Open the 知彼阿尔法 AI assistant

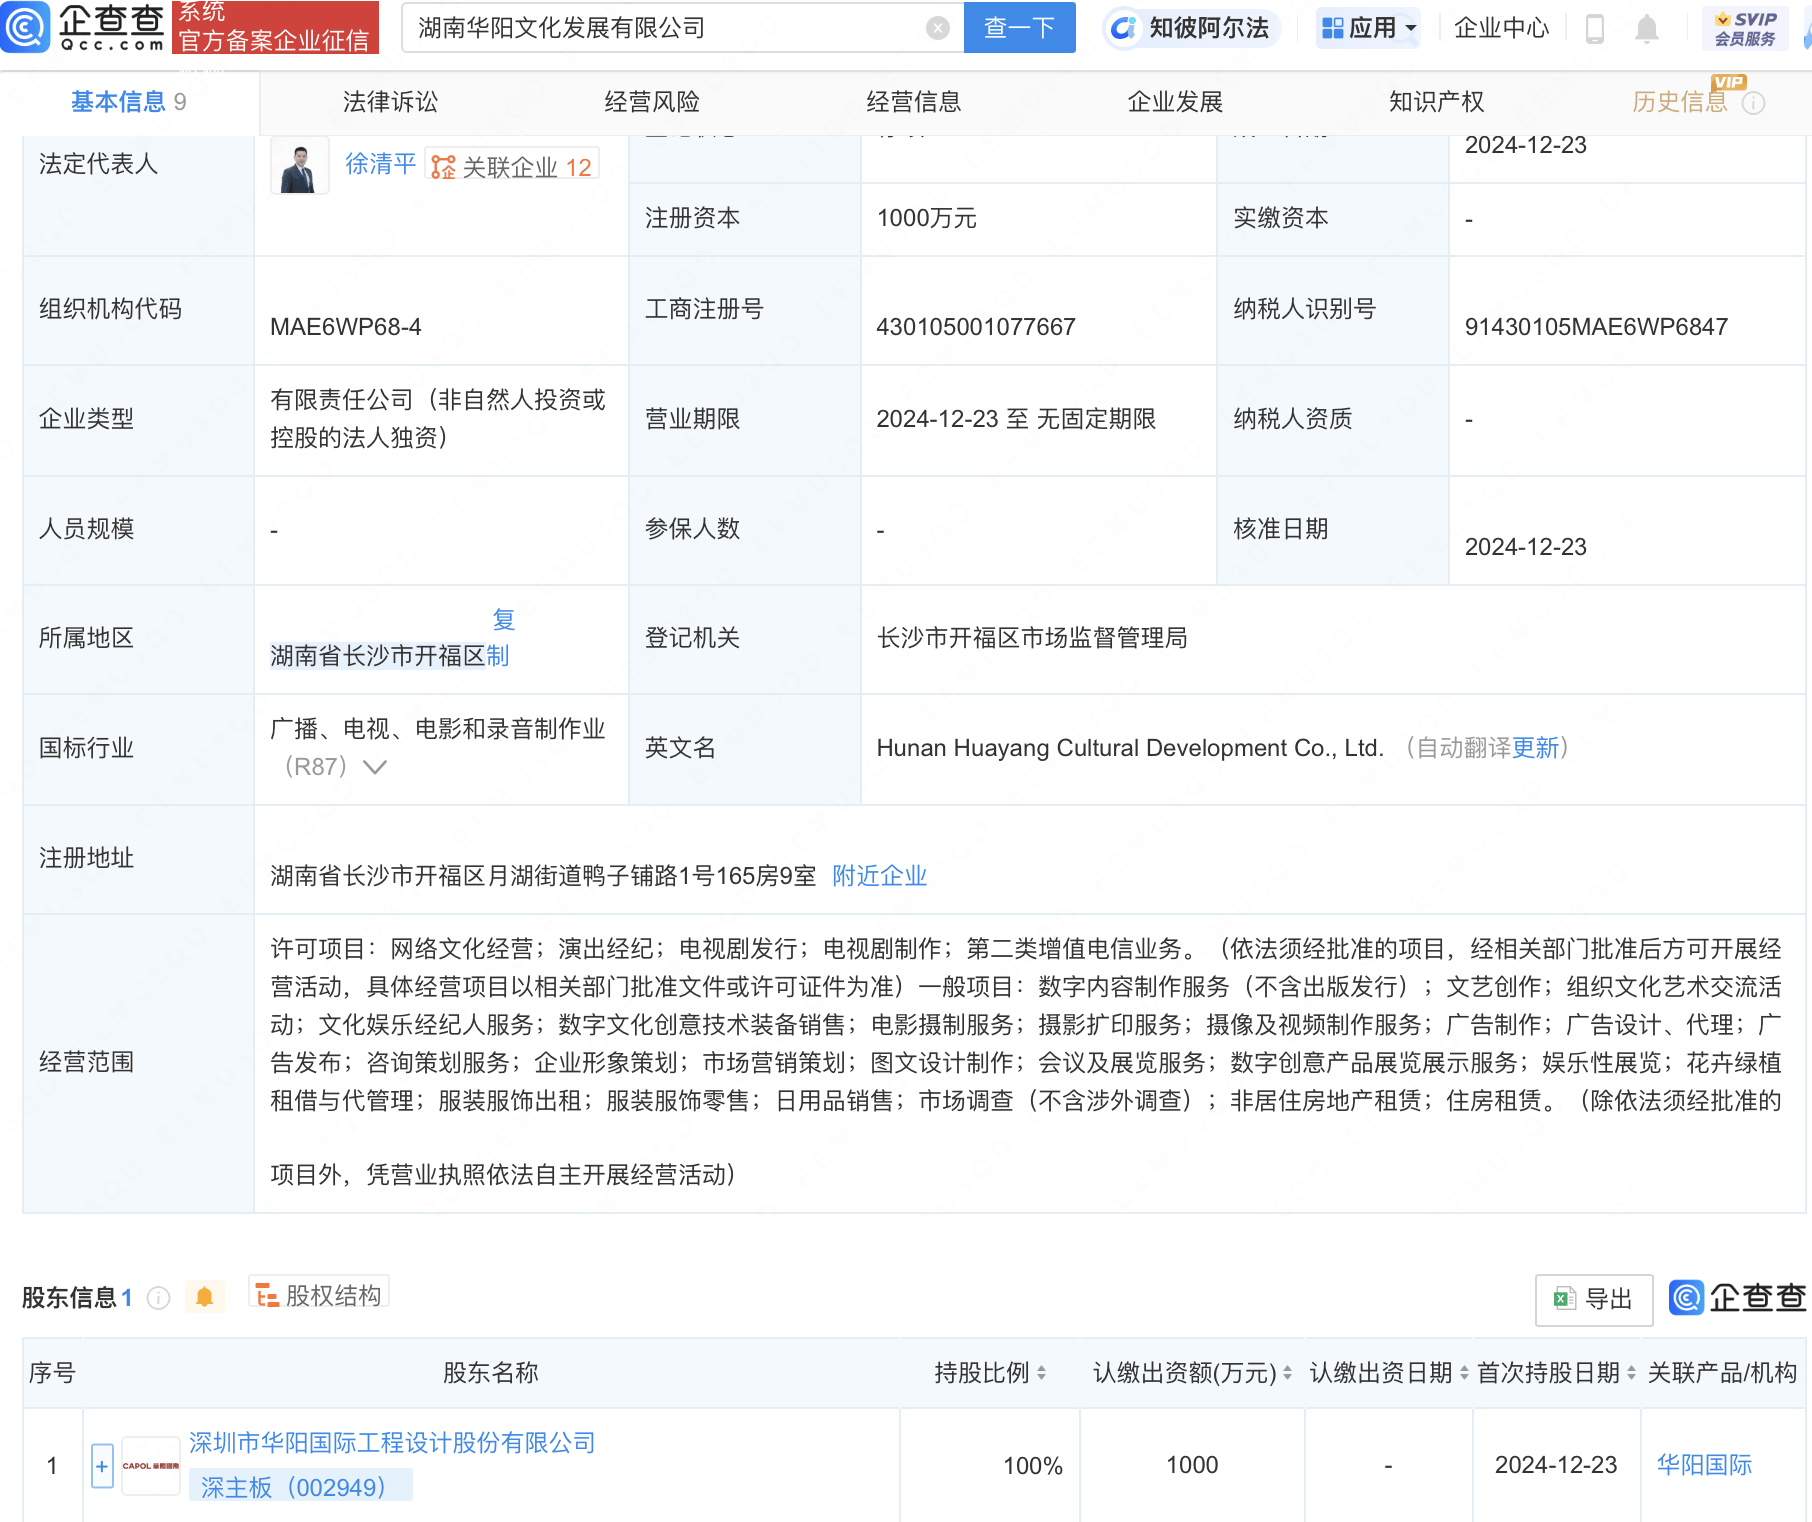coord(1191,28)
